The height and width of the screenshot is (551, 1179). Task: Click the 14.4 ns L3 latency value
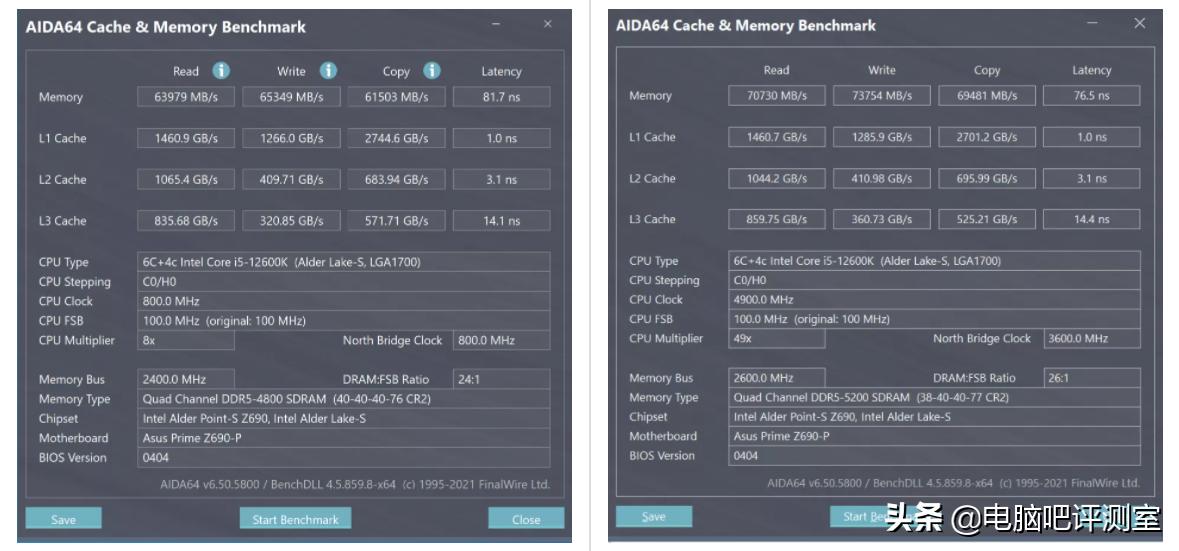click(x=1092, y=219)
